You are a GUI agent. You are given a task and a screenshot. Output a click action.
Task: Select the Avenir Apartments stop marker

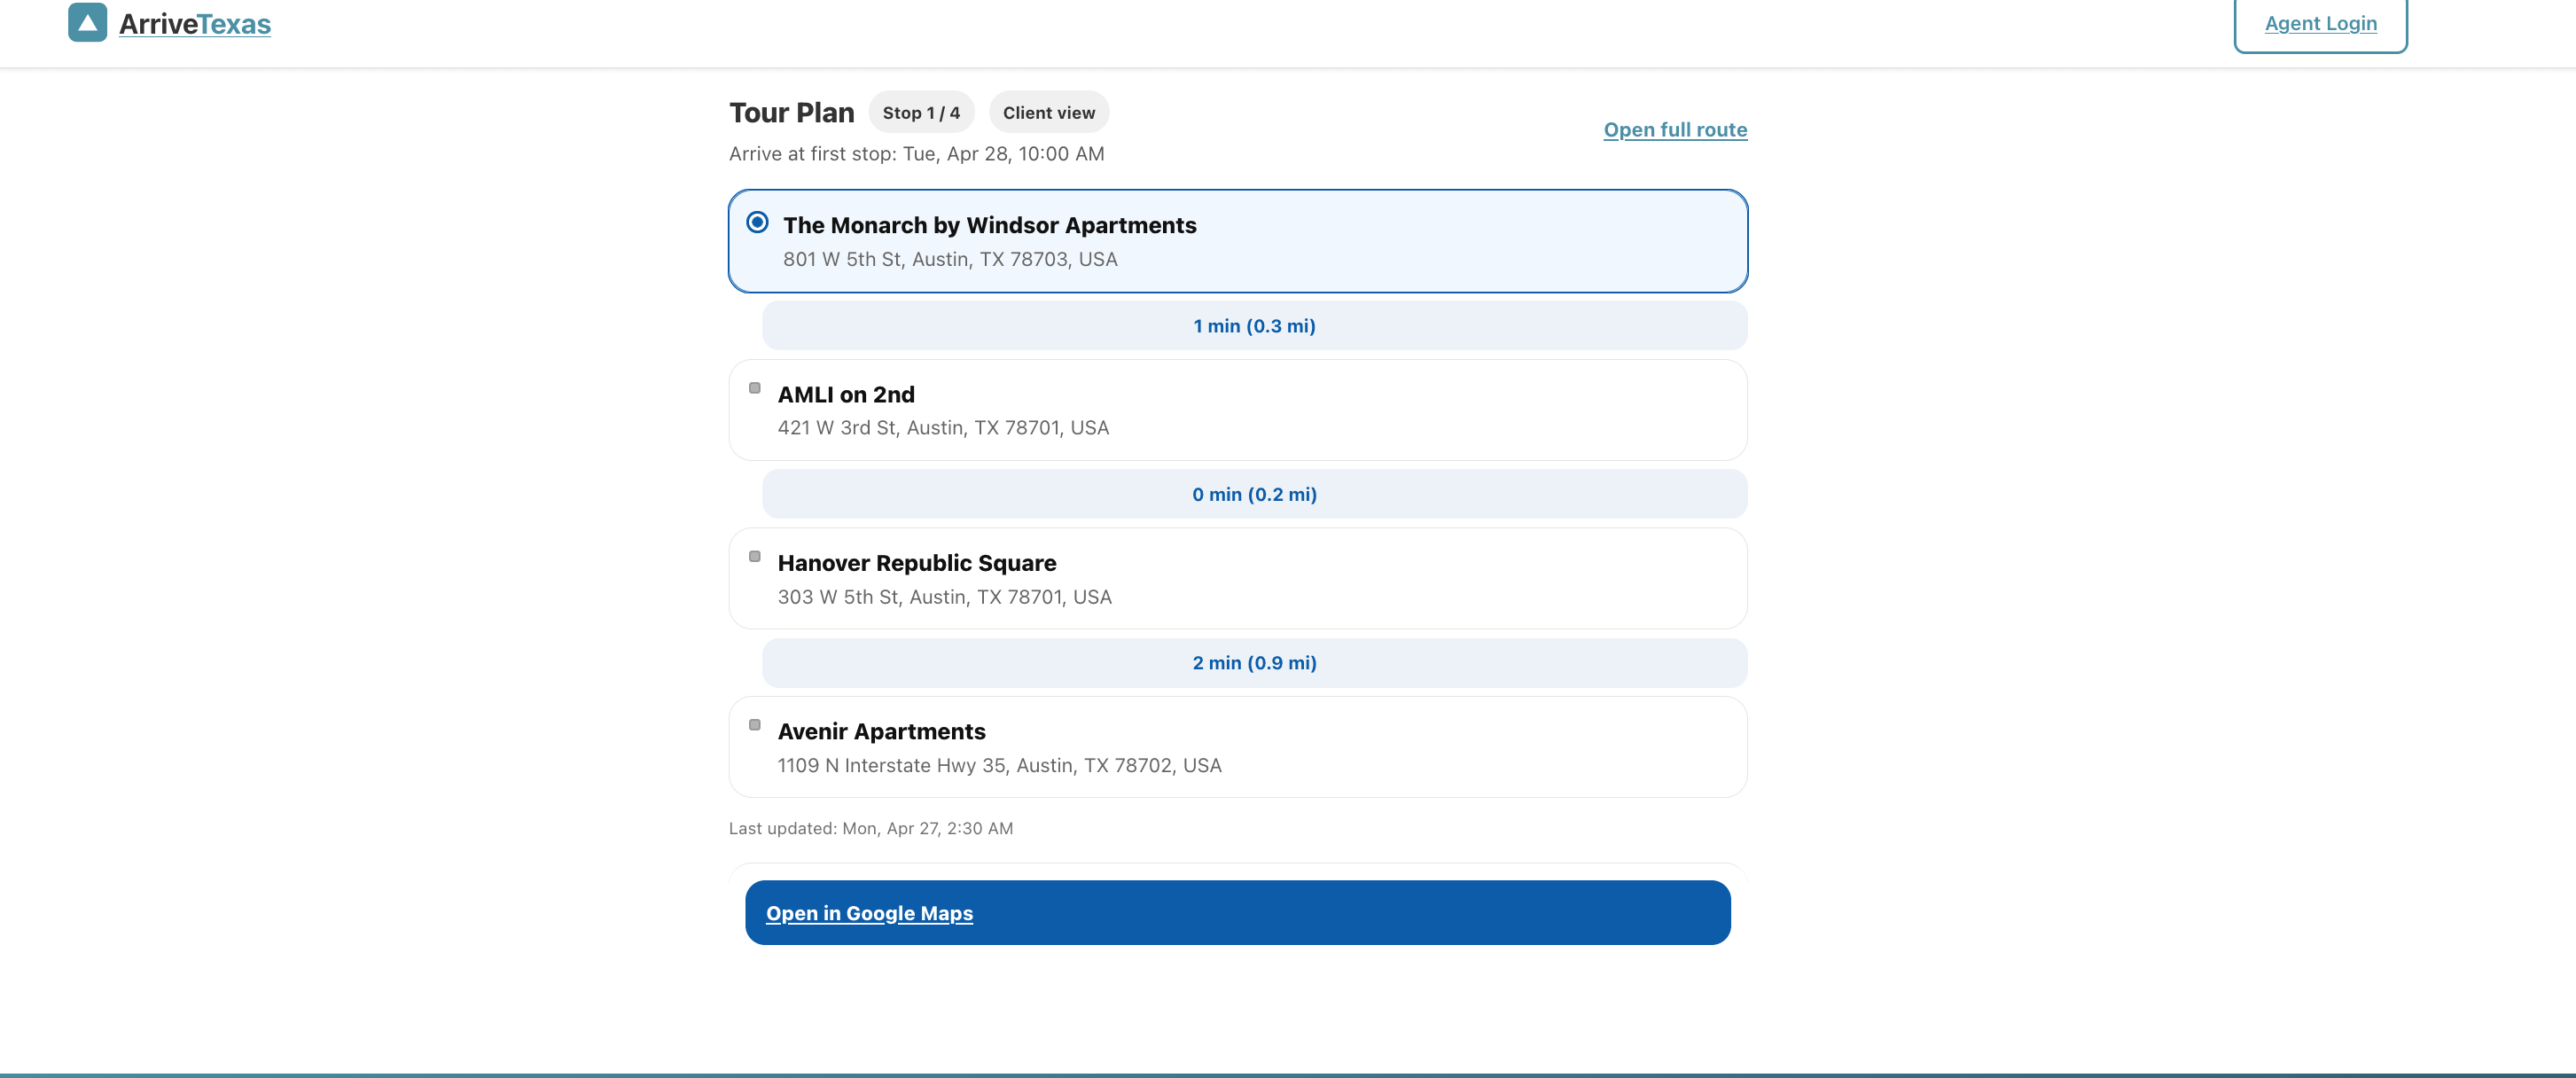(x=755, y=725)
